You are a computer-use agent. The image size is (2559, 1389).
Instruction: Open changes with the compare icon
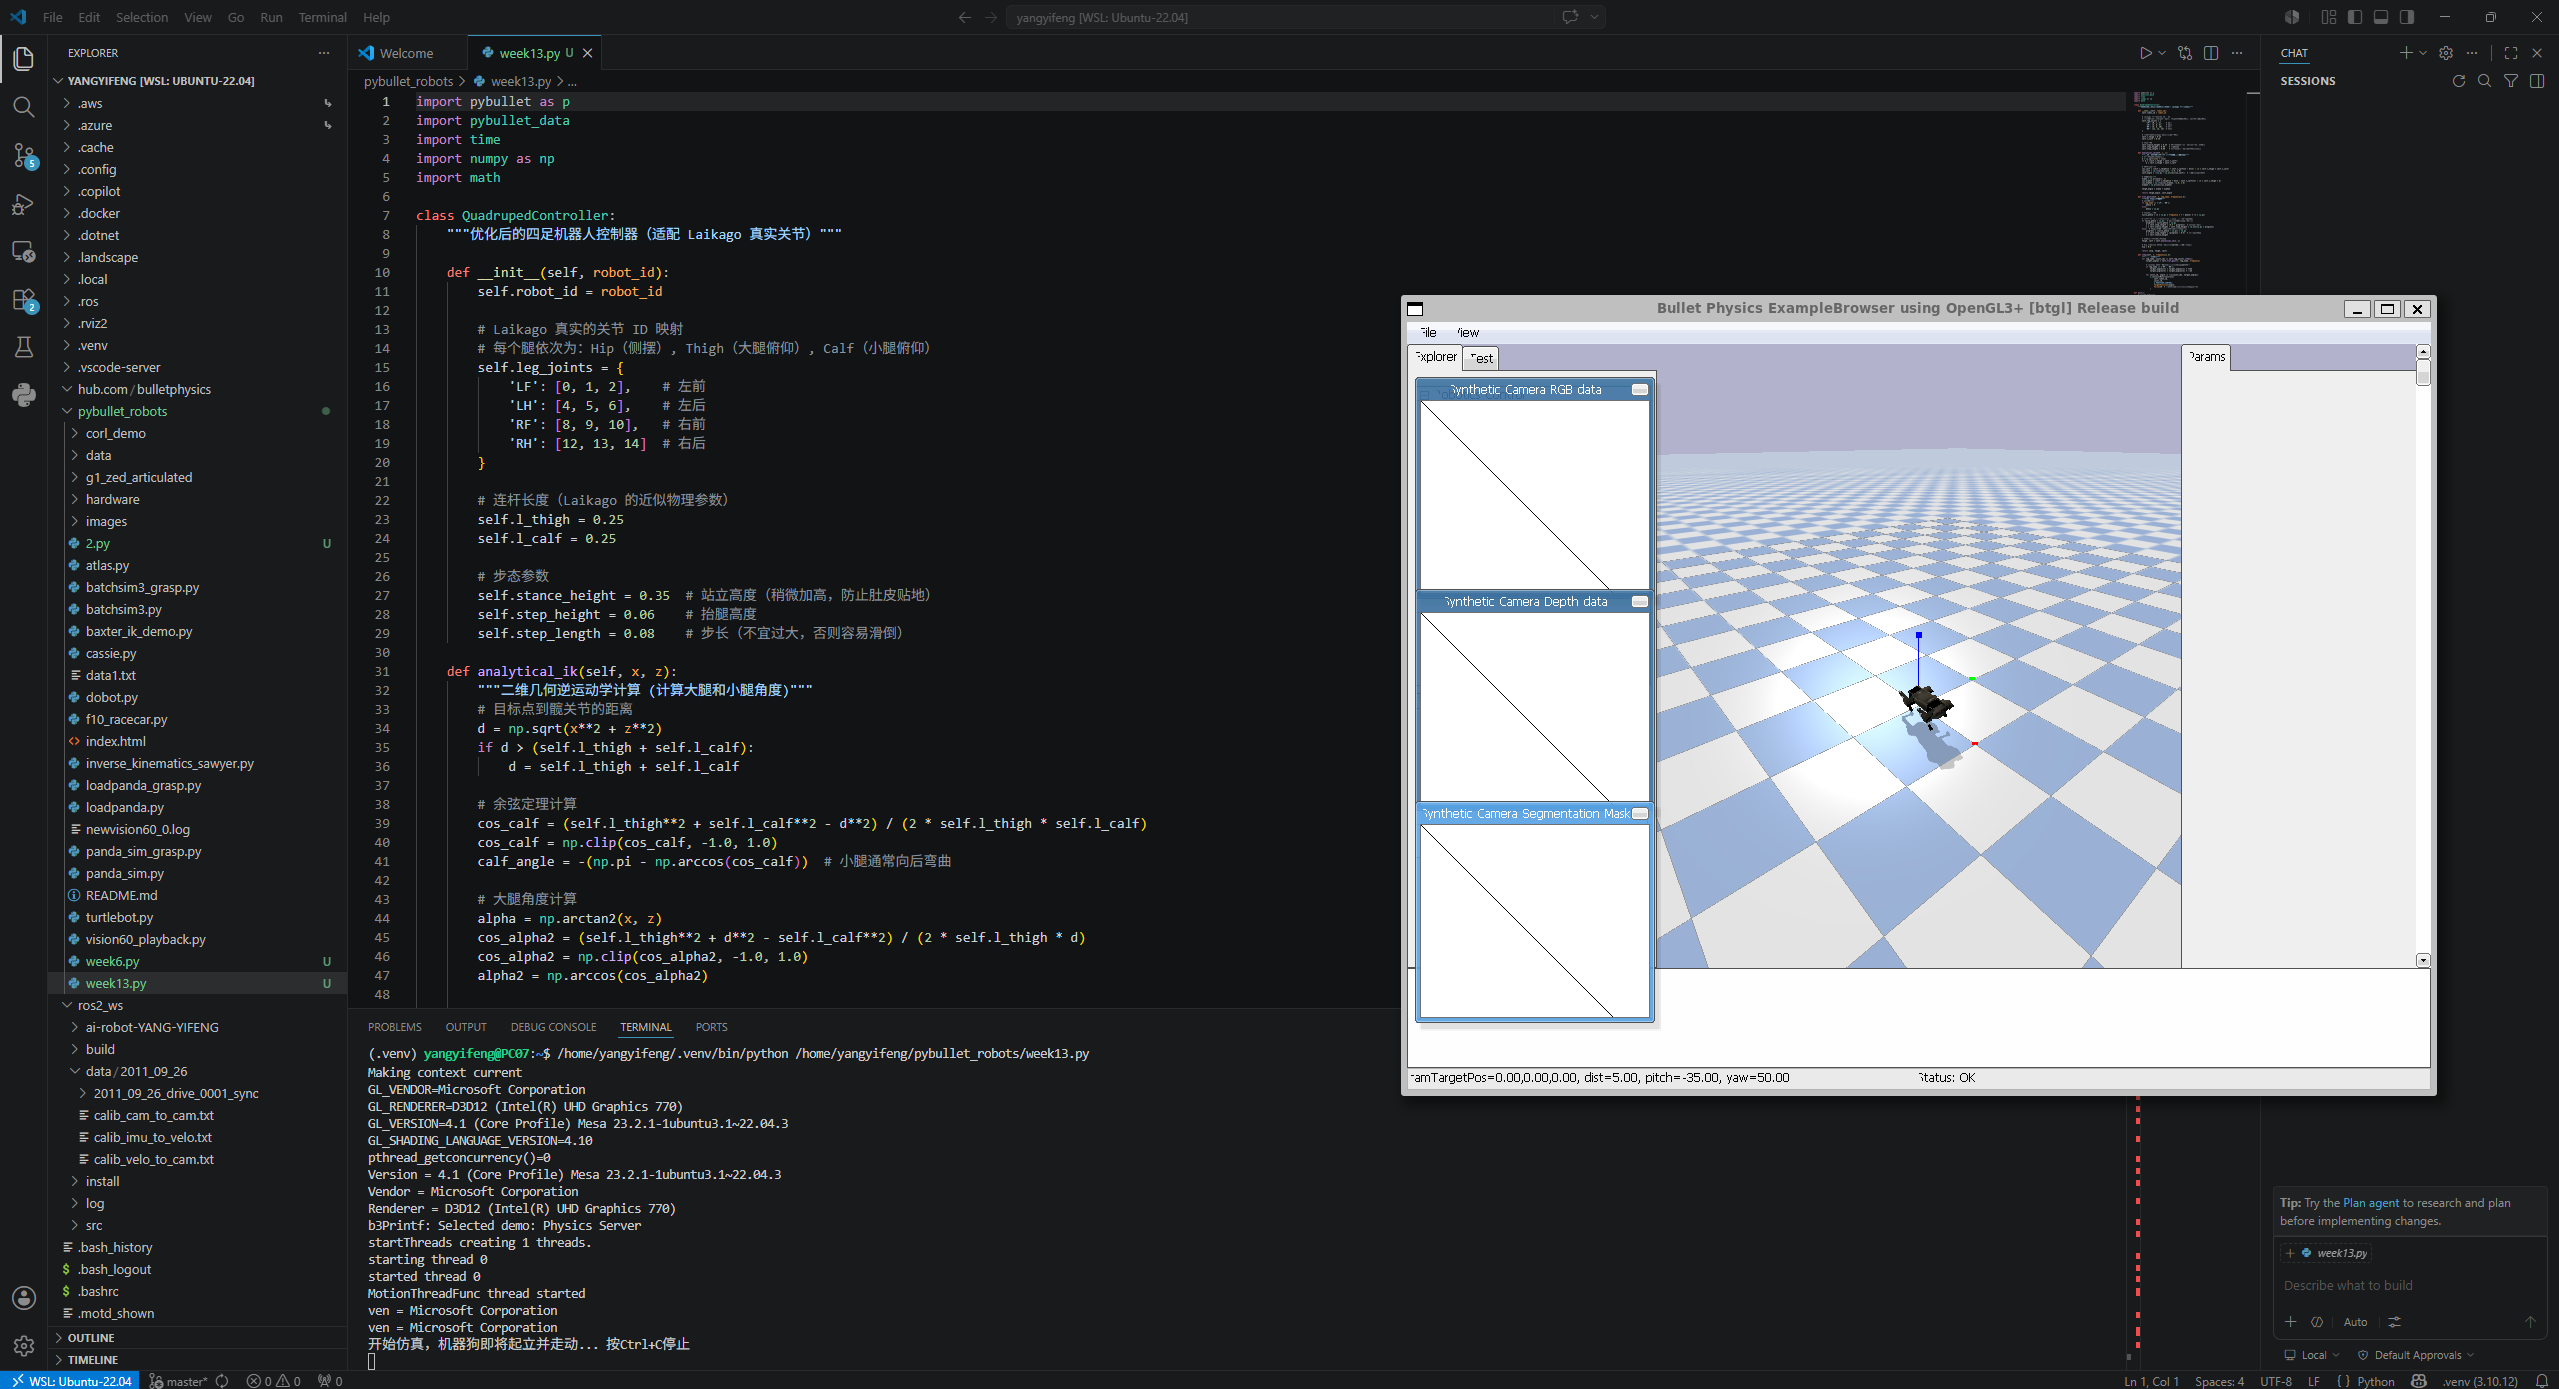pos(2185,53)
